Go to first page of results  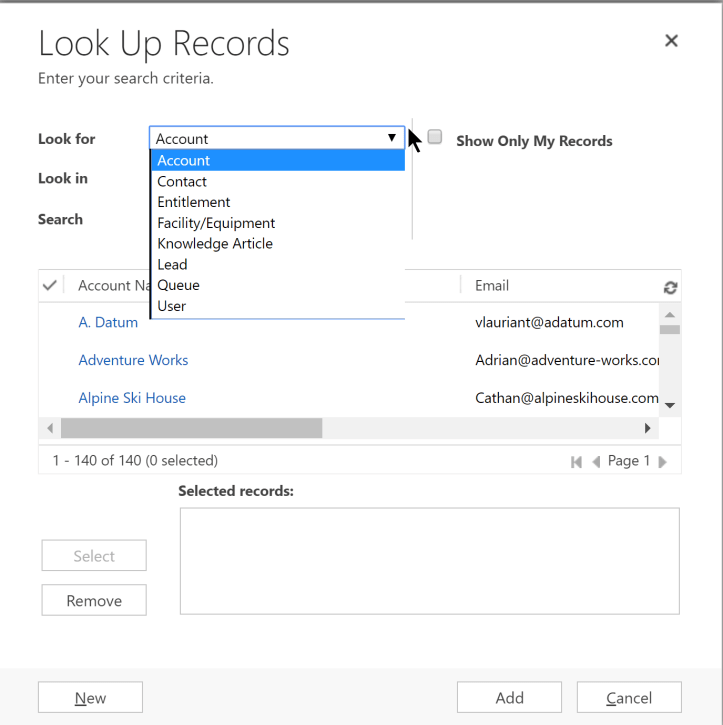[576, 462]
